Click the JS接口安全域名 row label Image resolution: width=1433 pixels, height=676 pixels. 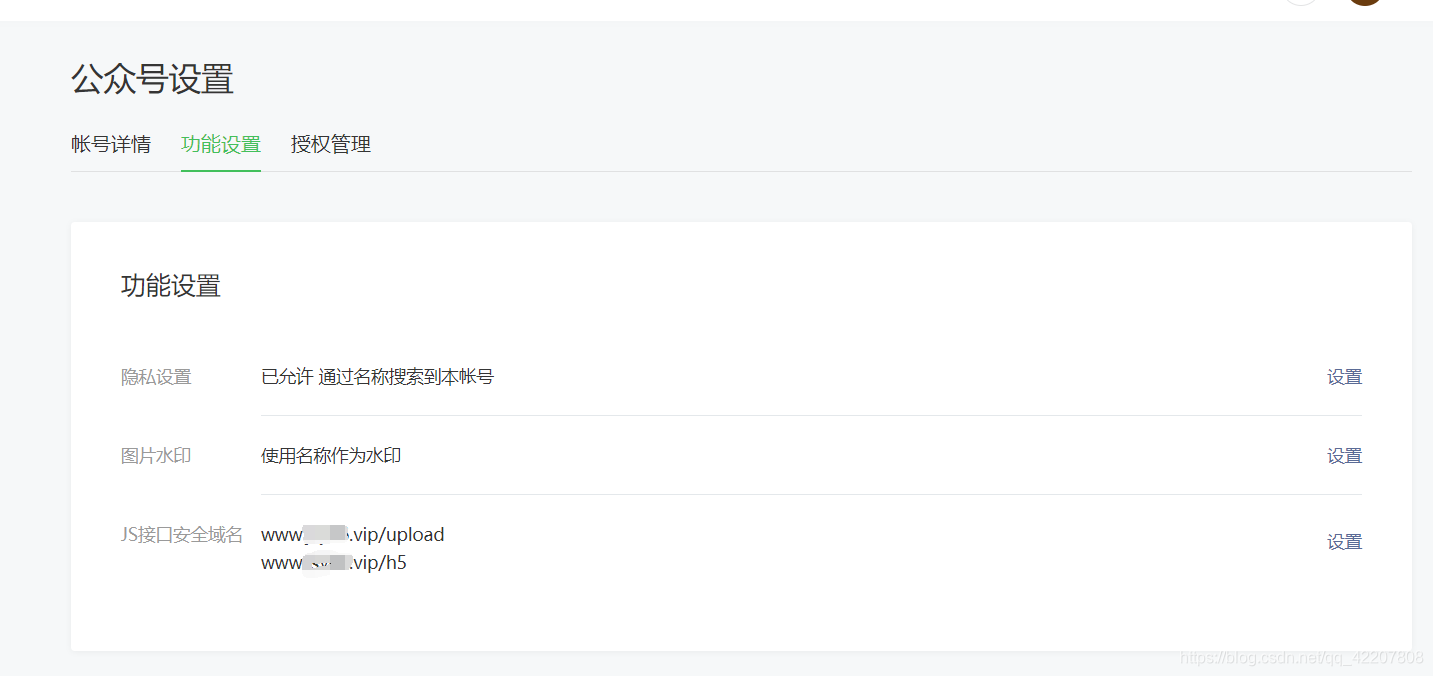click(181, 535)
